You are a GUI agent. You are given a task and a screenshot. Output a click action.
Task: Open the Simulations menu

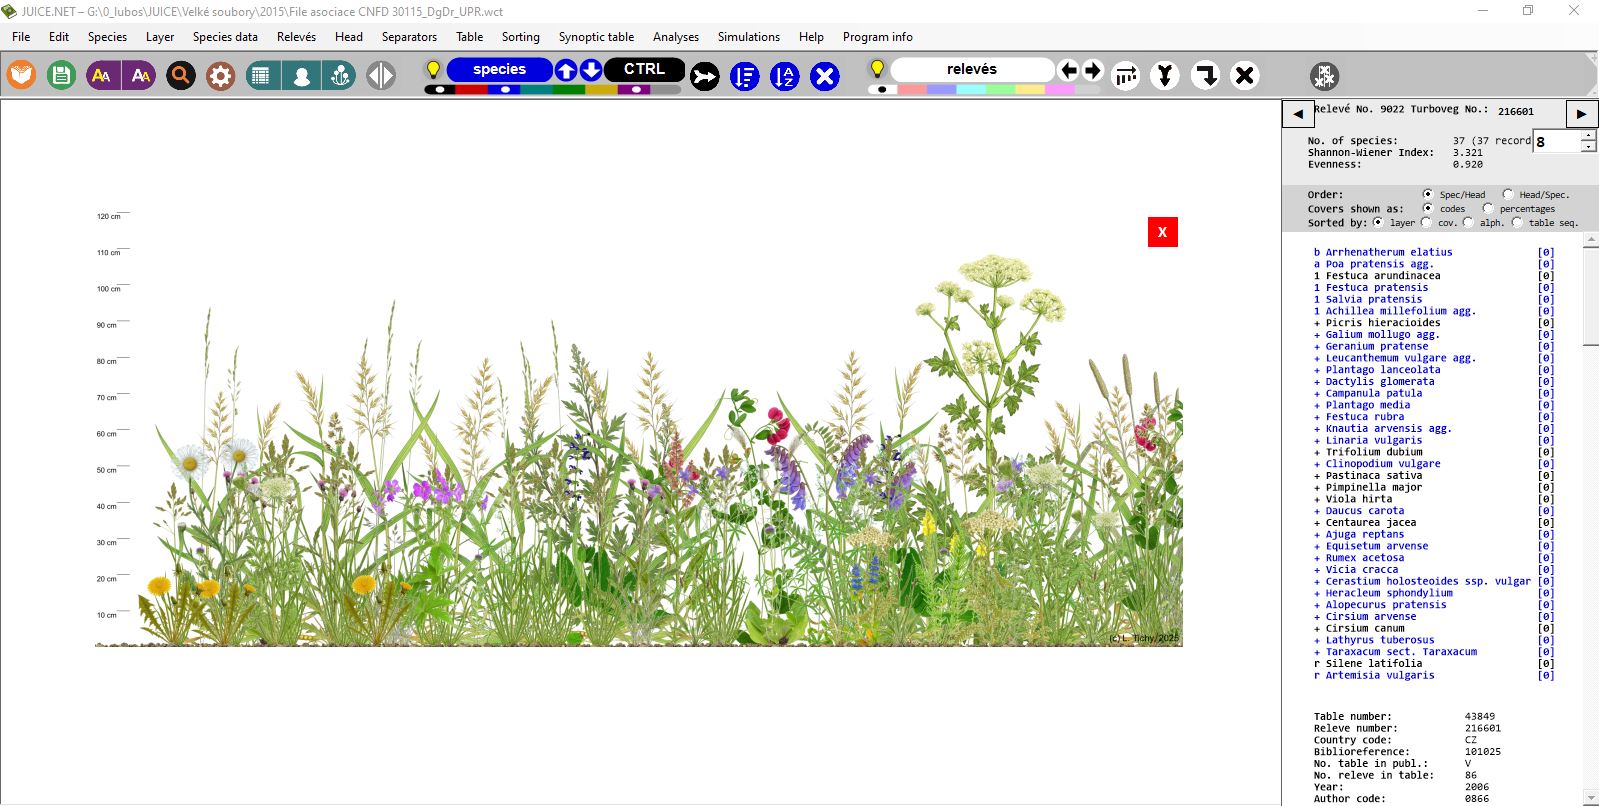click(x=748, y=37)
